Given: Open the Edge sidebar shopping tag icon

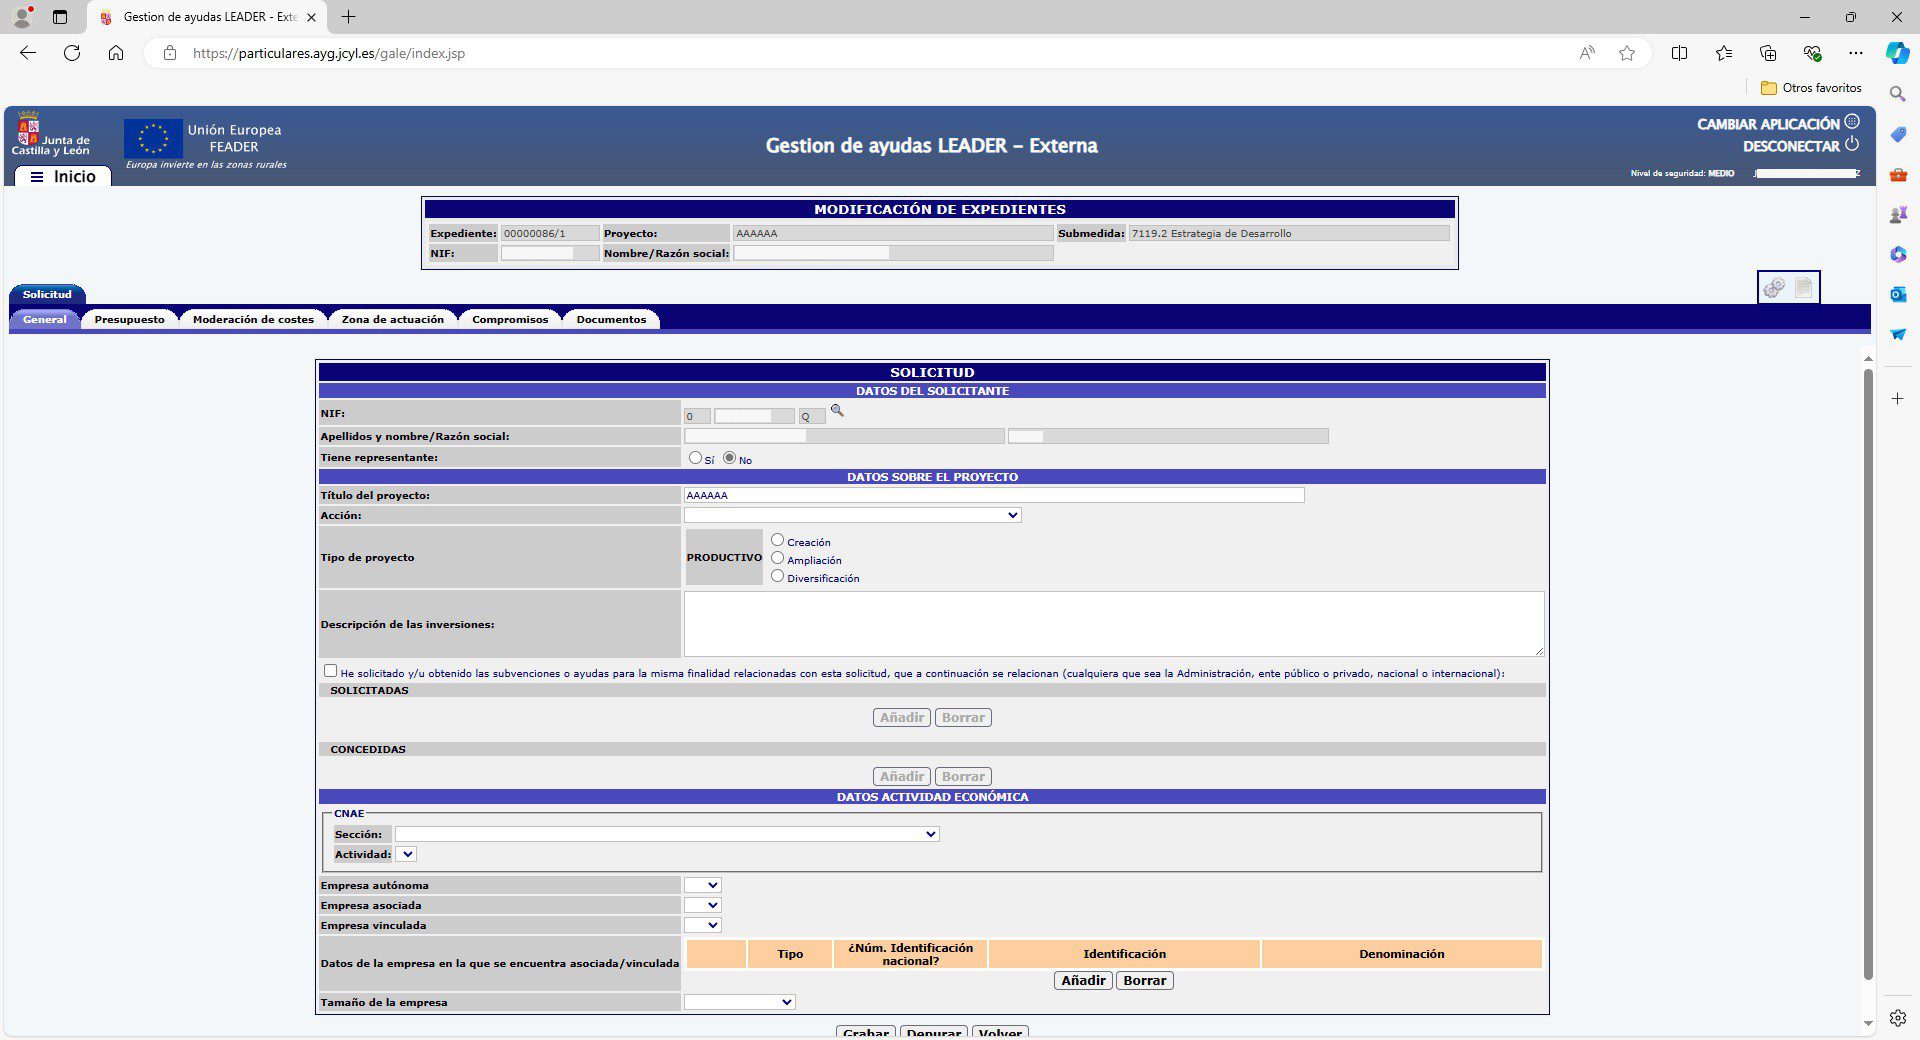Looking at the screenshot, I should (x=1897, y=134).
